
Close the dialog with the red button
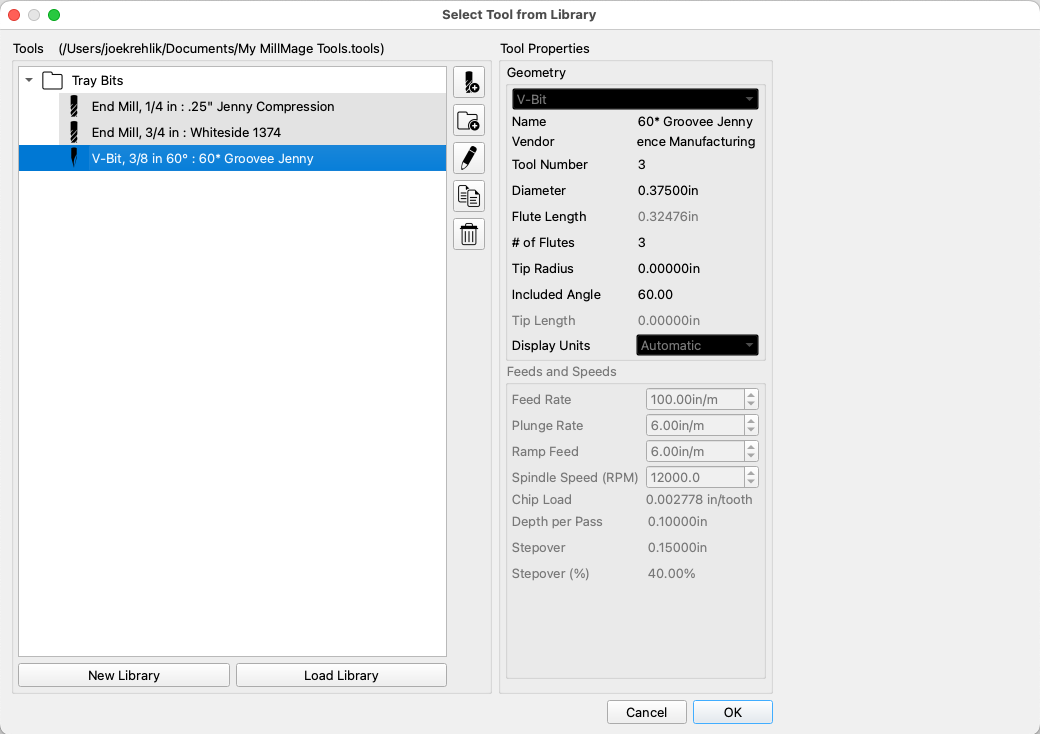pos(14,15)
